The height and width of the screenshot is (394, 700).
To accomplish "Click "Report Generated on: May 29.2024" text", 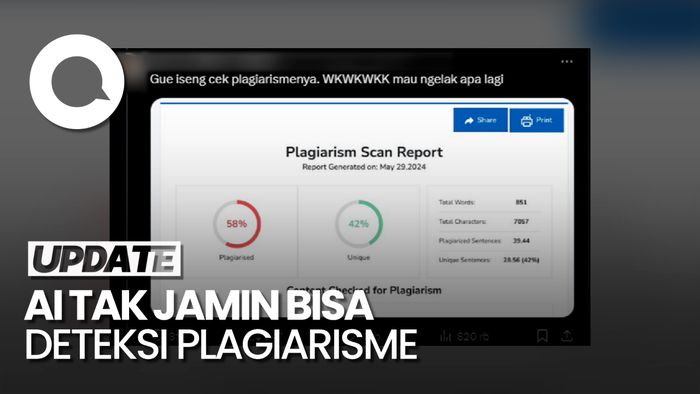I will click(364, 167).
